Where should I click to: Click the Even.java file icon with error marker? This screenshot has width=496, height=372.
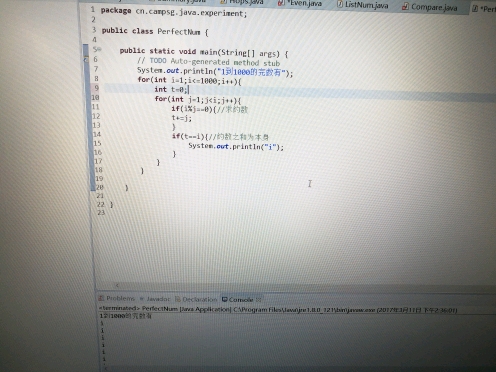[x=281, y=3]
